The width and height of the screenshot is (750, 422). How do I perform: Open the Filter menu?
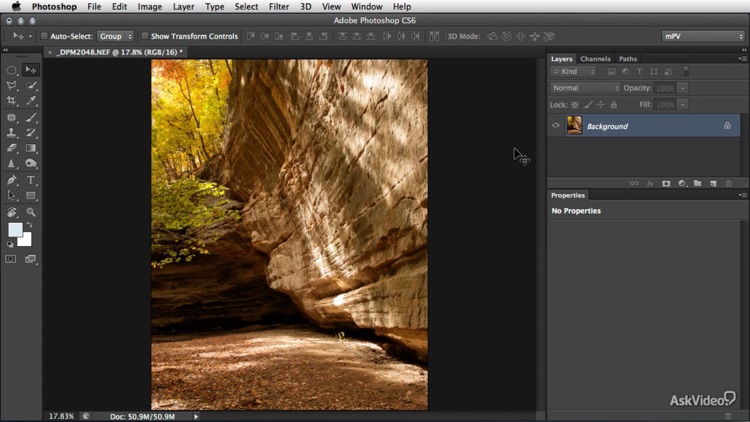[x=279, y=7]
